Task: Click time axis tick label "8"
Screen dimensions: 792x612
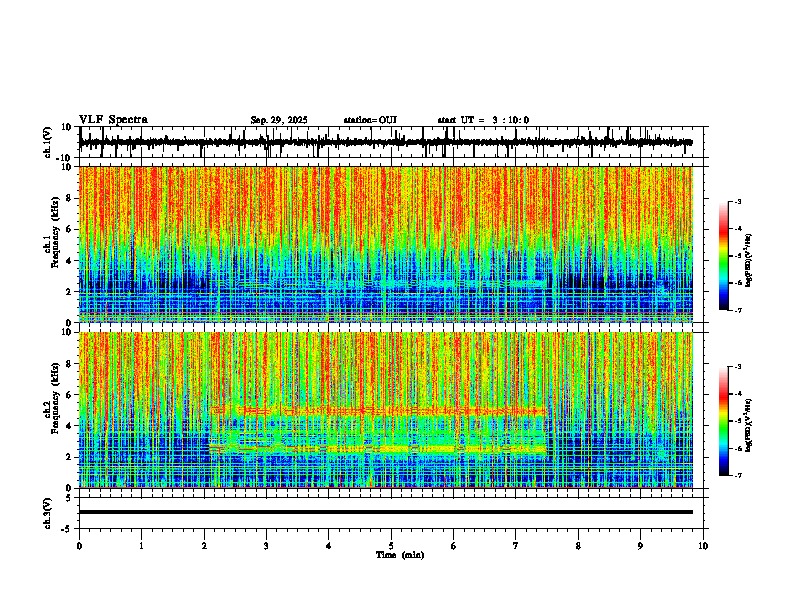Action: click(578, 546)
